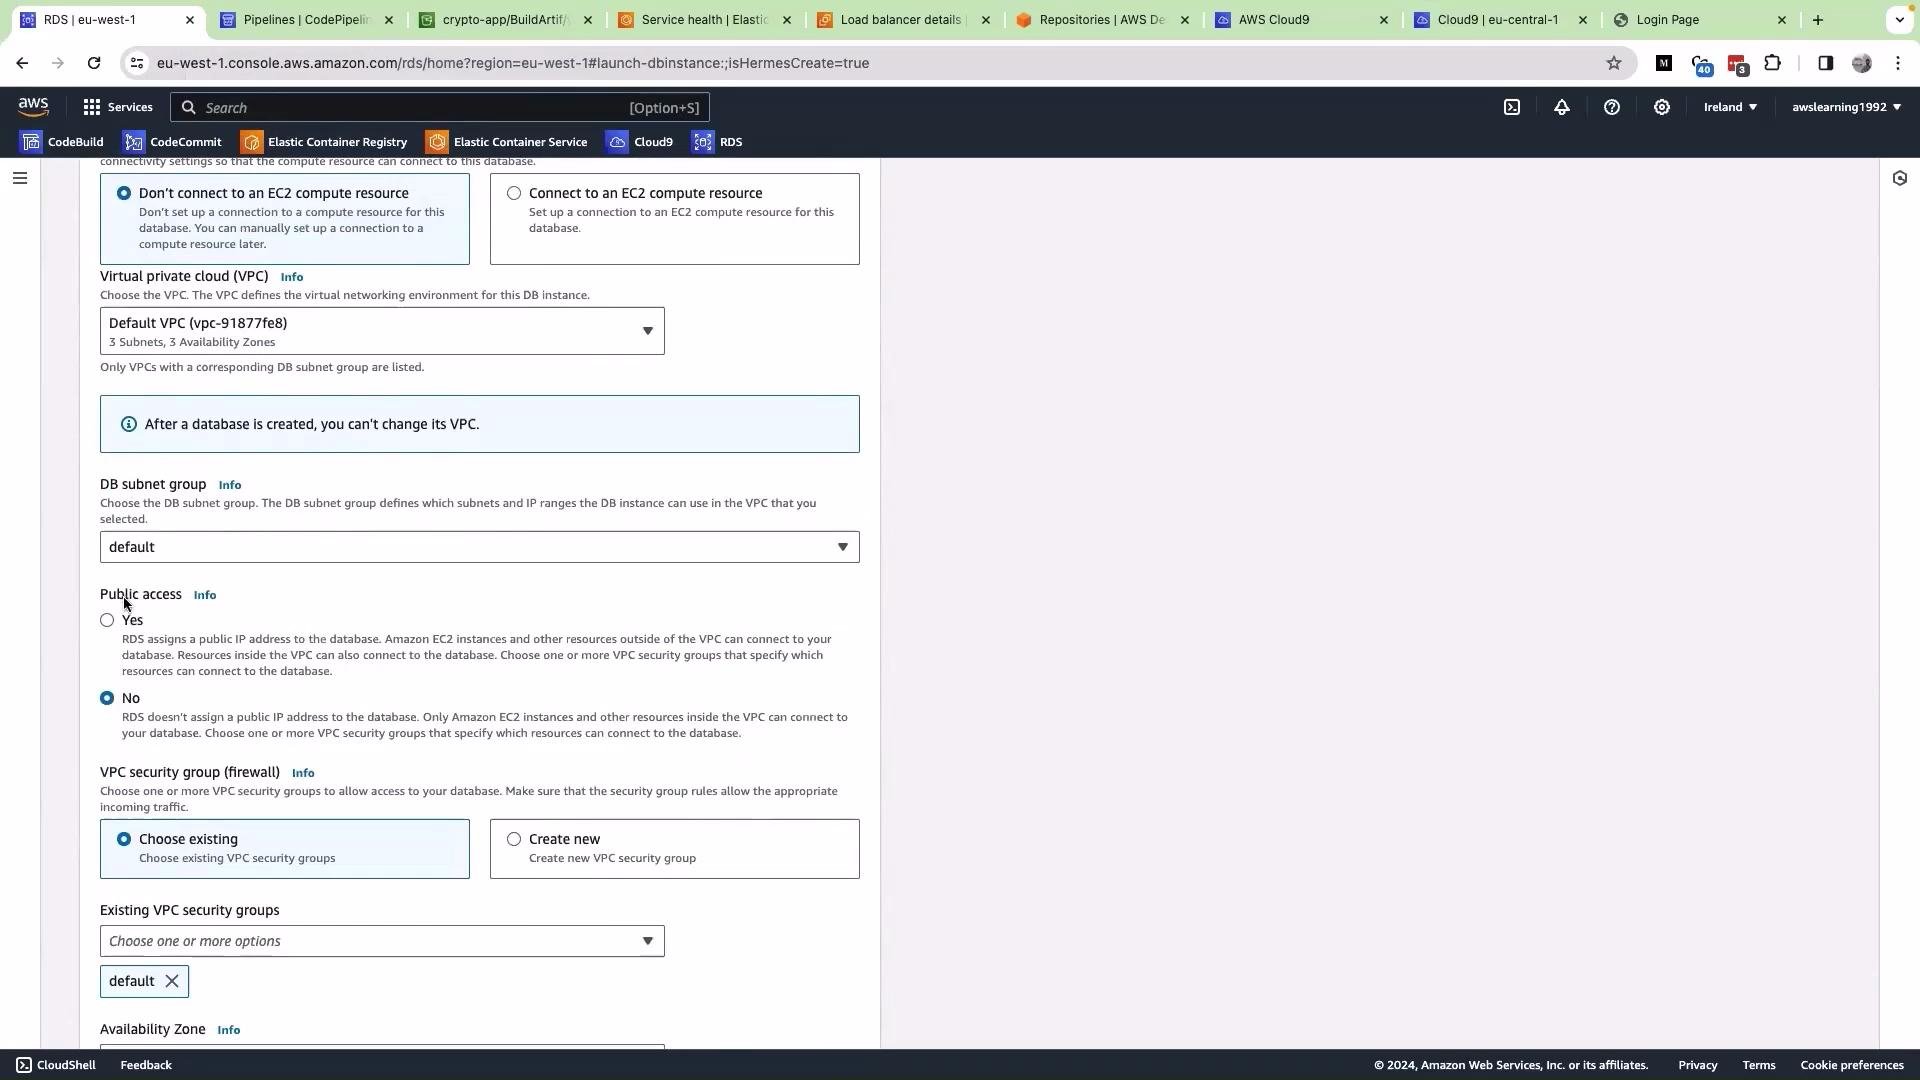Click the Feedback link in footer
Viewport: 1920px width, 1080px height.
pyautogui.click(x=146, y=1065)
